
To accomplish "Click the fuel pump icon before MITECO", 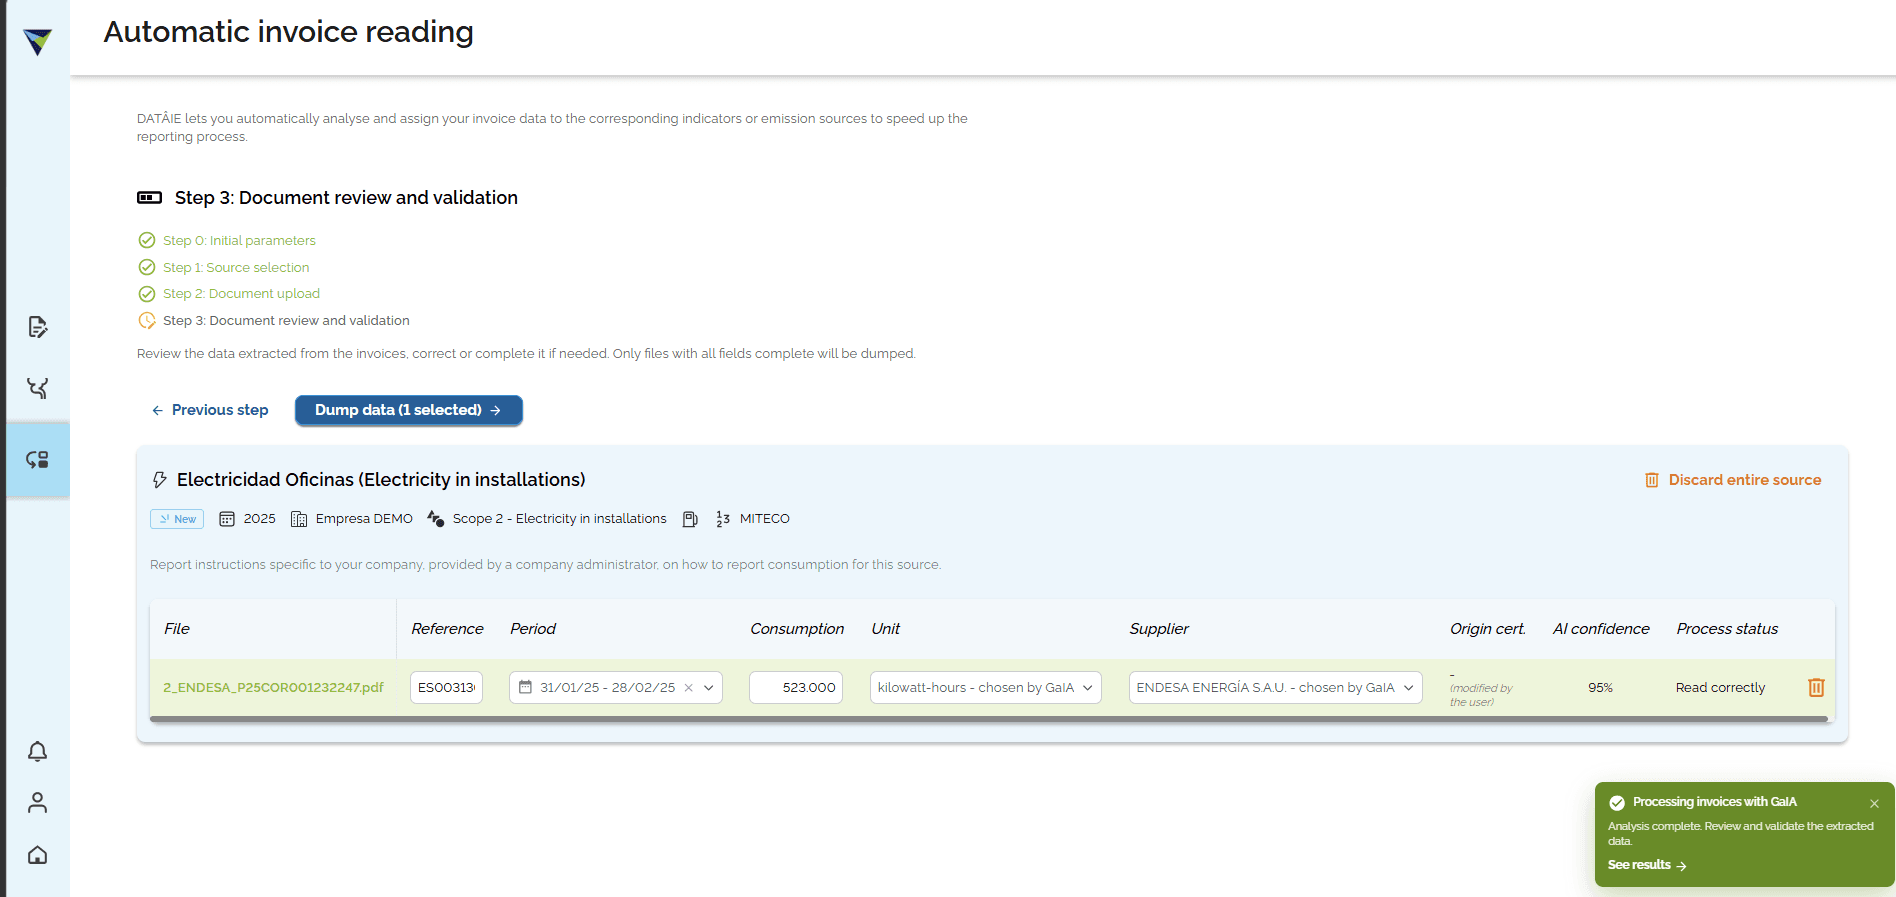I will point(690,519).
